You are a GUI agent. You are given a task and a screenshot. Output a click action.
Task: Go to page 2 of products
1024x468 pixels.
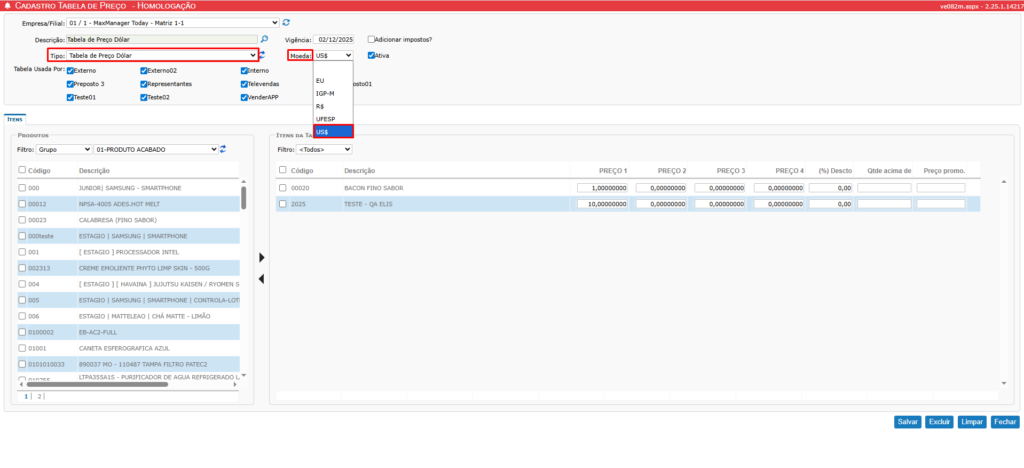40,396
